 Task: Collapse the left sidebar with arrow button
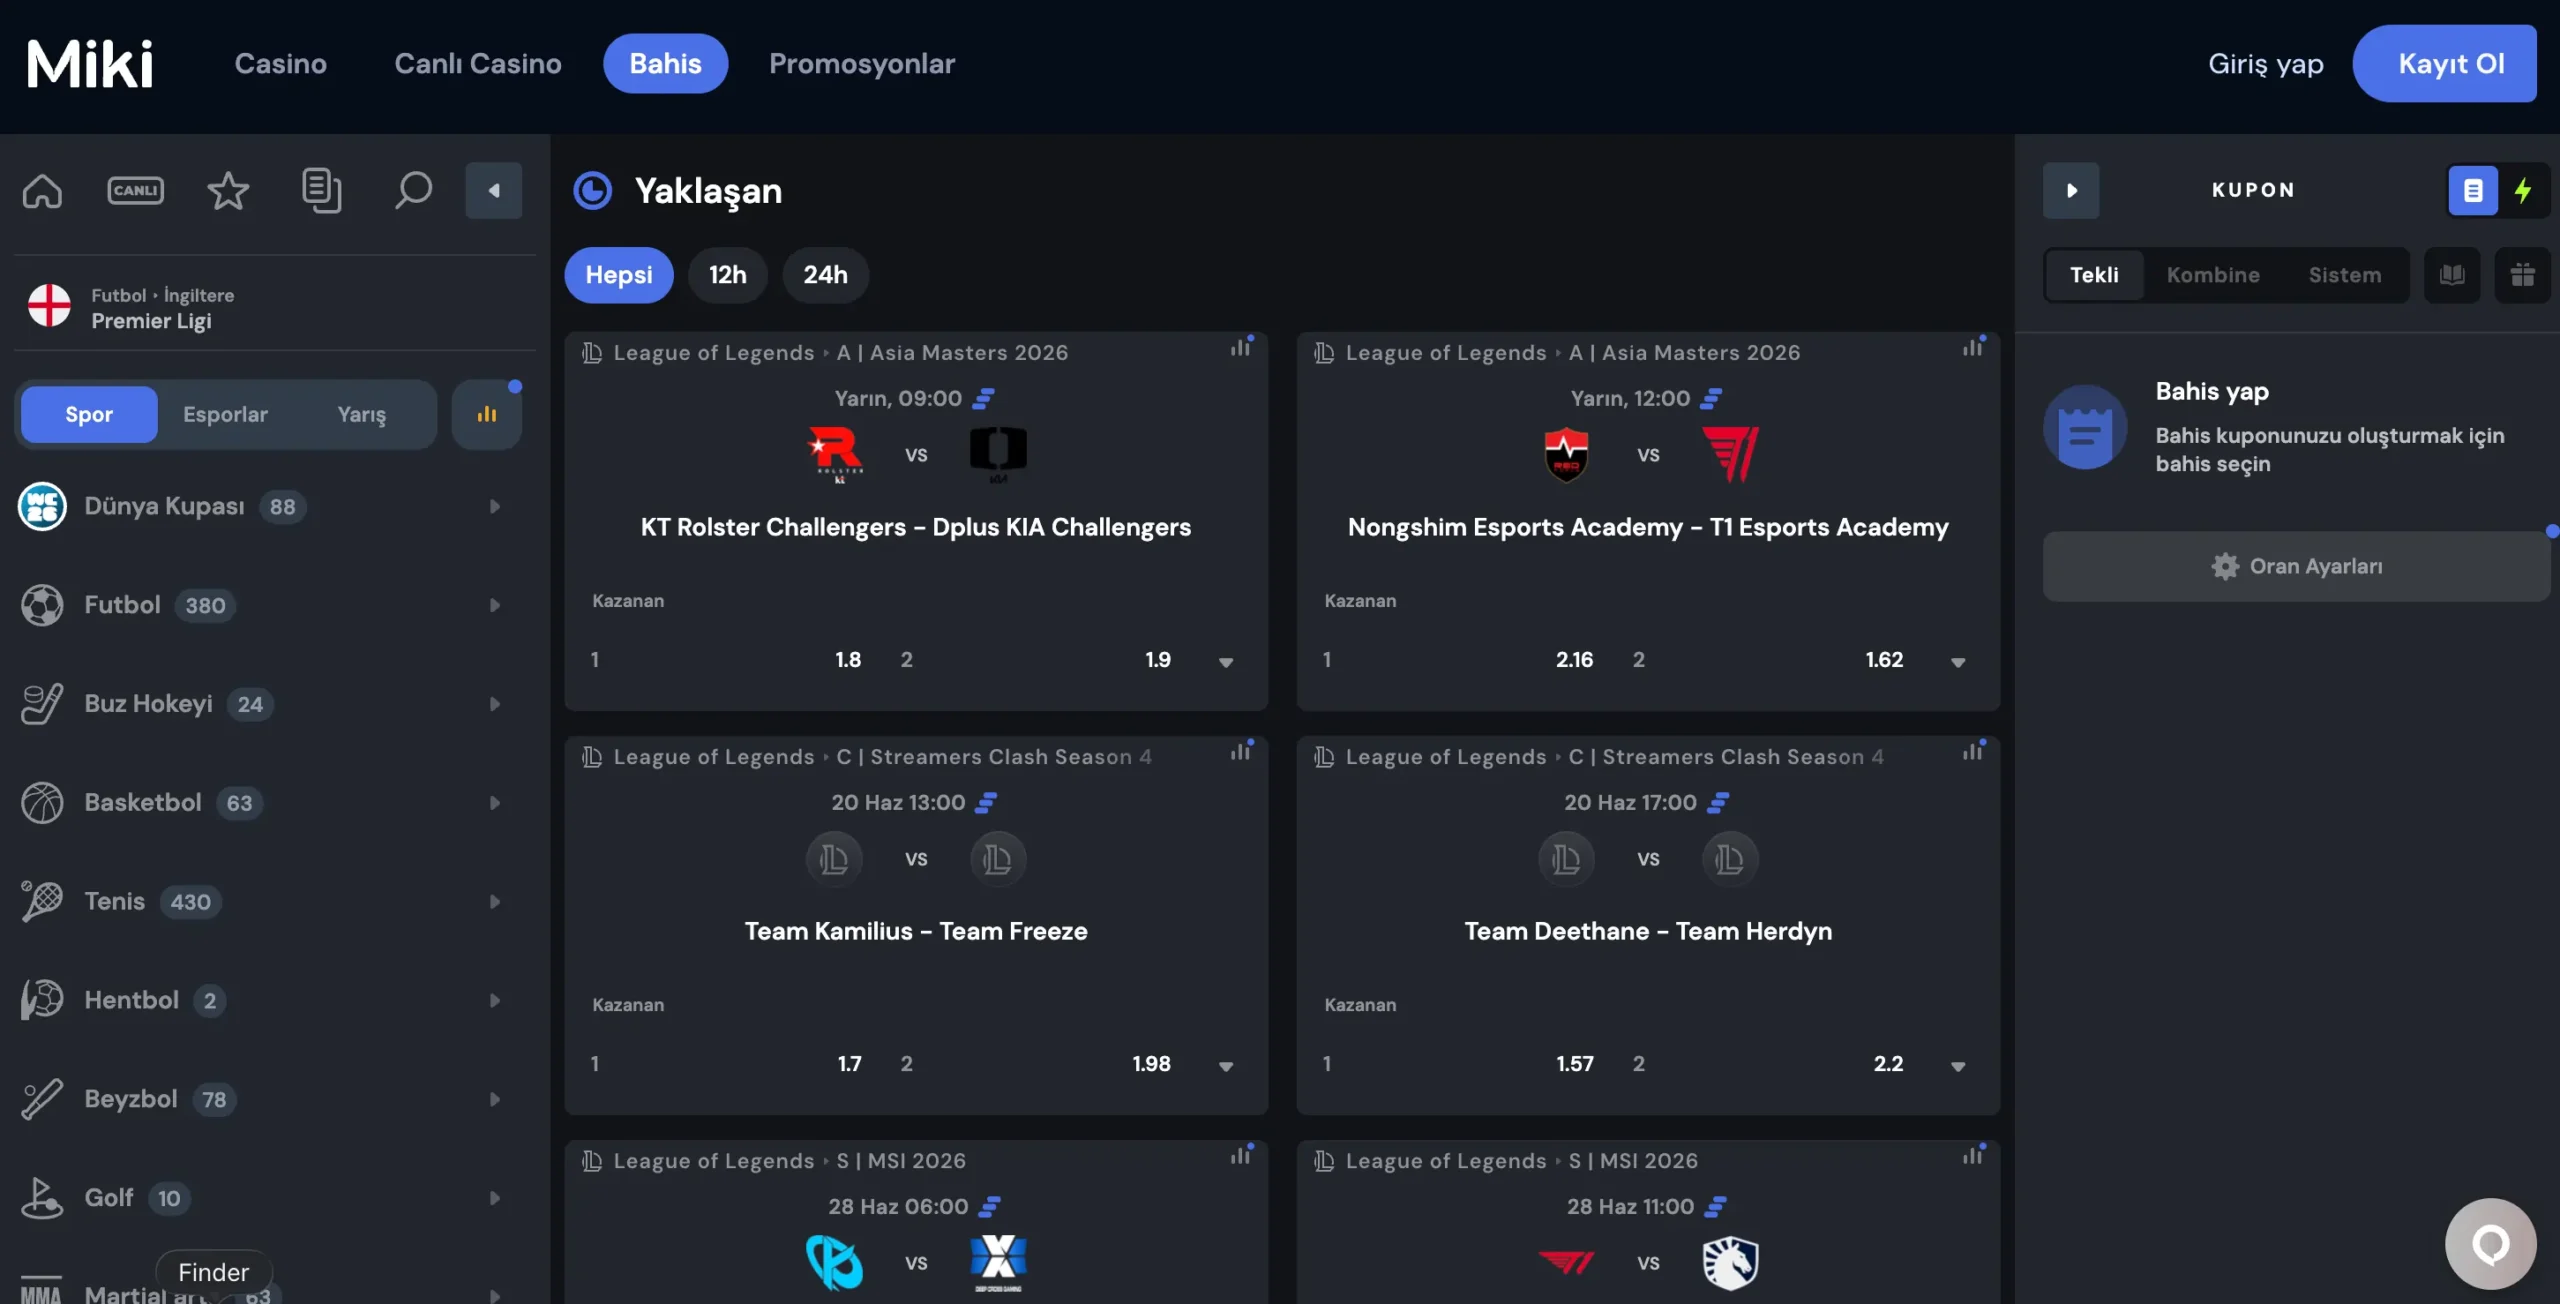pos(494,190)
